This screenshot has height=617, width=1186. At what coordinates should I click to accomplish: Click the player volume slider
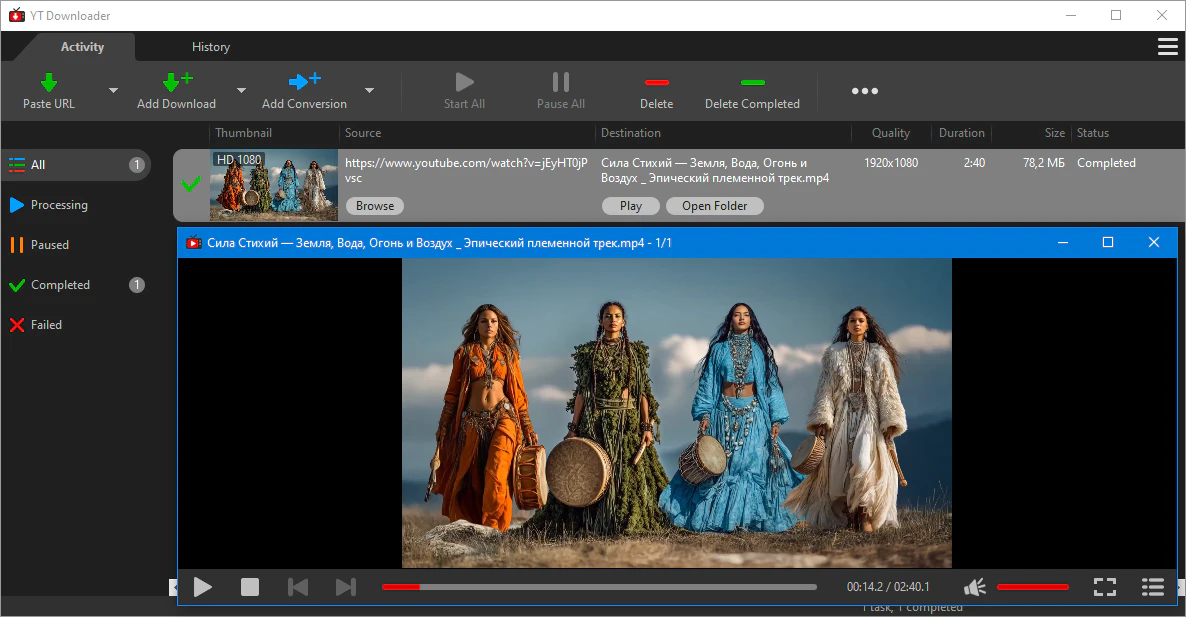tap(1032, 587)
